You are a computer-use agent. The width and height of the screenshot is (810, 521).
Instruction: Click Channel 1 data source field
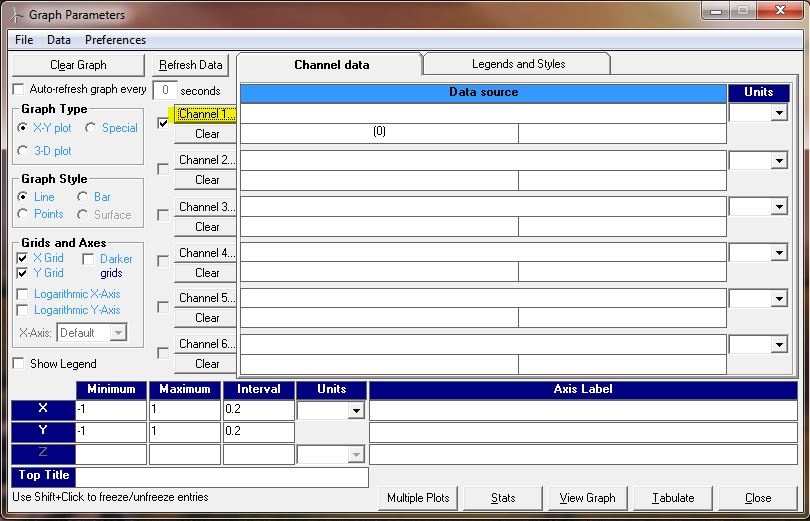(x=484, y=113)
